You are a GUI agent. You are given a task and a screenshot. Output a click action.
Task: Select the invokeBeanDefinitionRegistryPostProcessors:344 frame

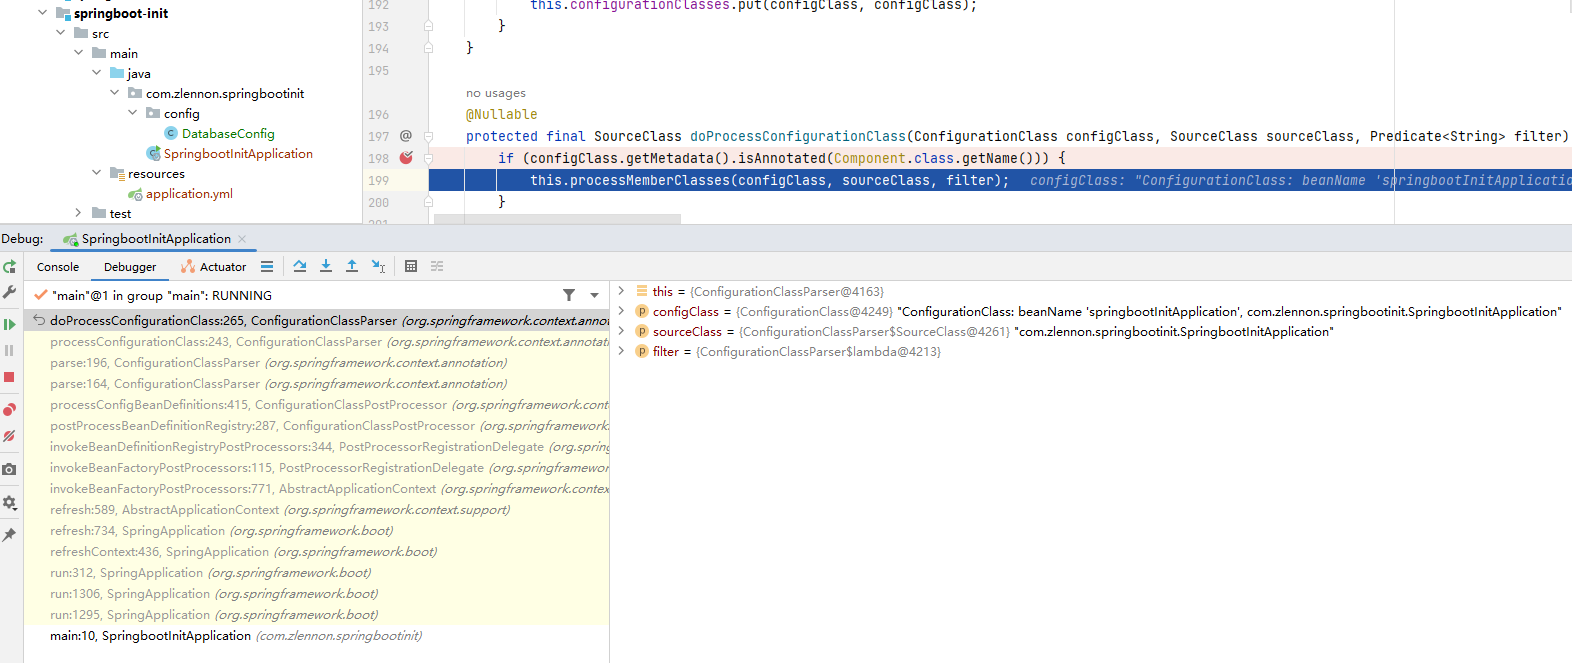coord(316,447)
